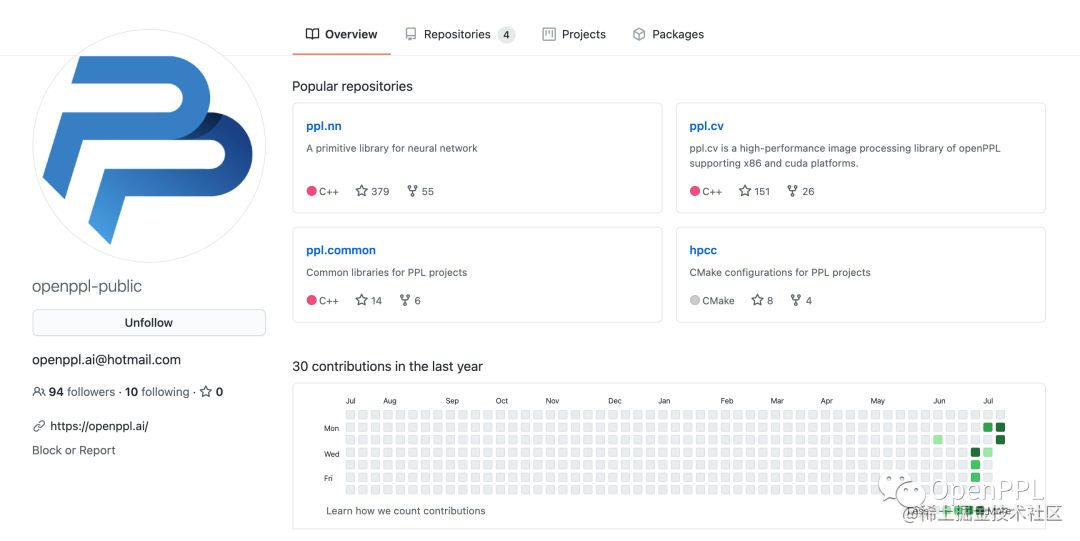Click the C++ language color dot on ppl.common
This screenshot has height=541, width=1080.
(x=312, y=300)
